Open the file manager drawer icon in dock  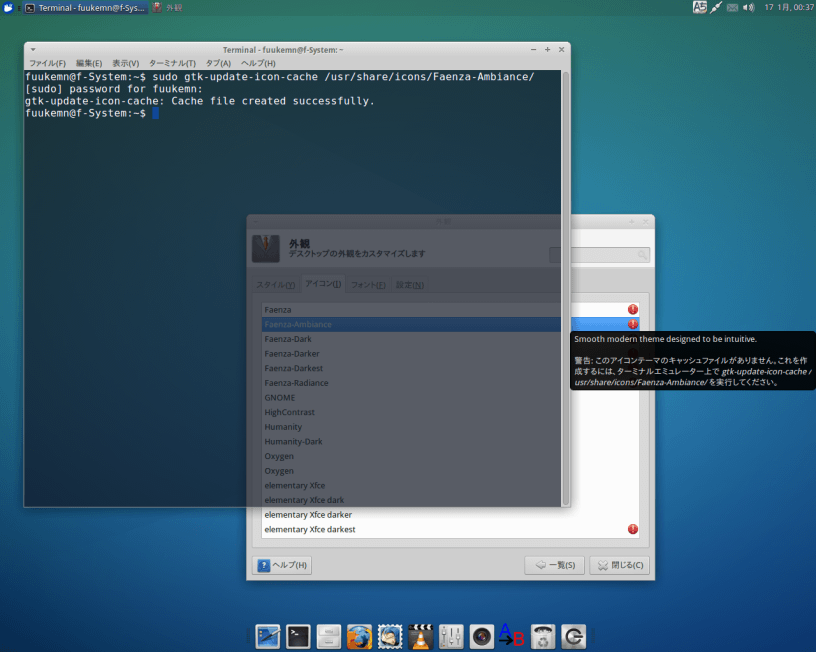(329, 636)
